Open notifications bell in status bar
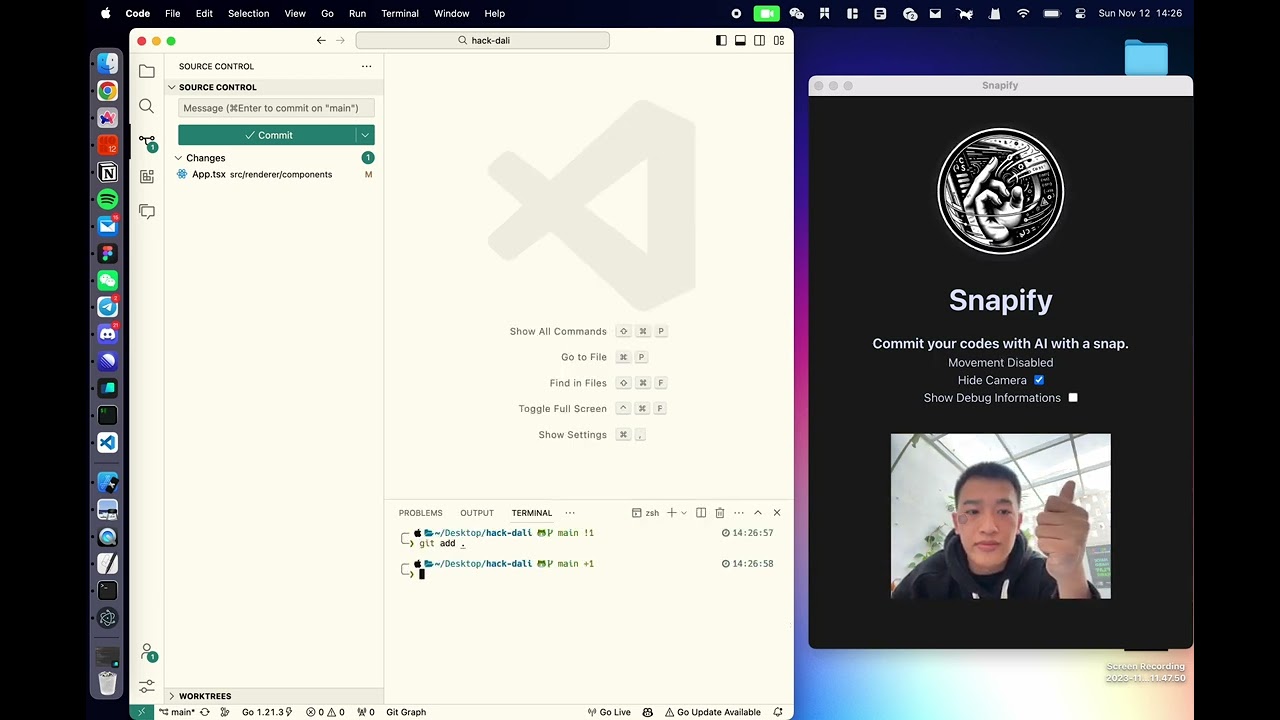 click(778, 712)
